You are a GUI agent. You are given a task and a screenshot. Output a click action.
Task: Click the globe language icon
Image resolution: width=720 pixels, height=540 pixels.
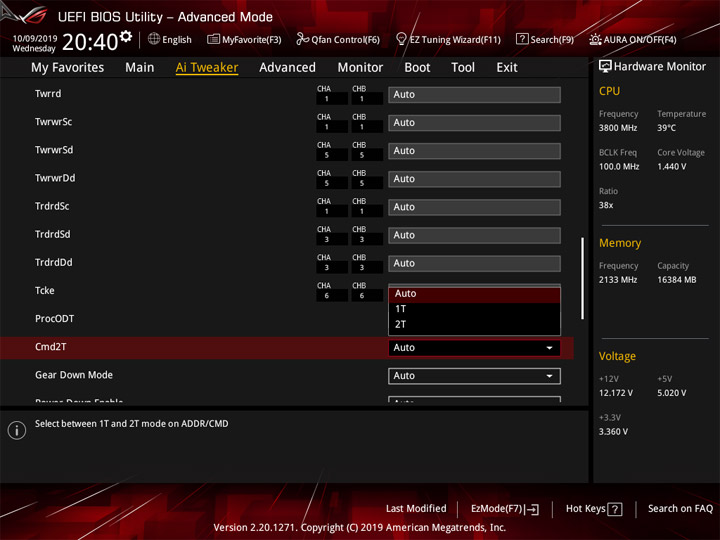click(x=154, y=39)
